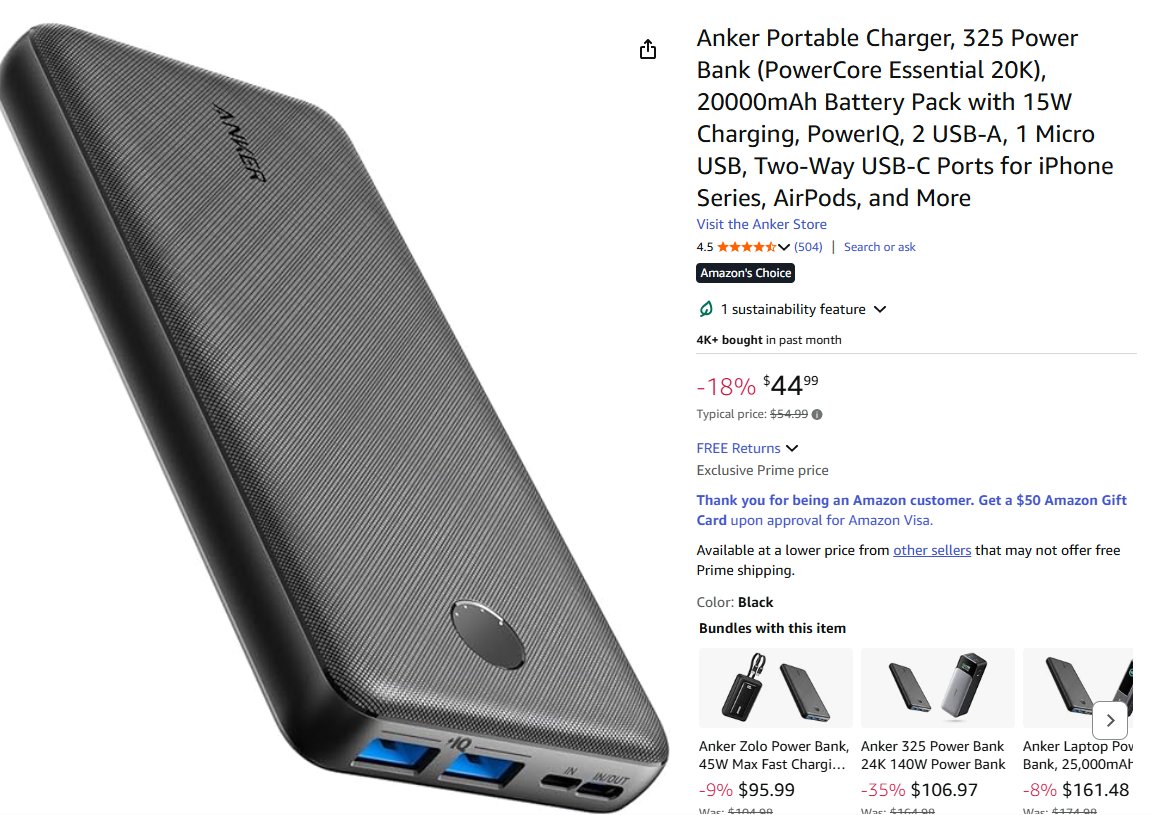1151x815 pixels.
Task: Click the star rating icons
Action: [x=747, y=247]
